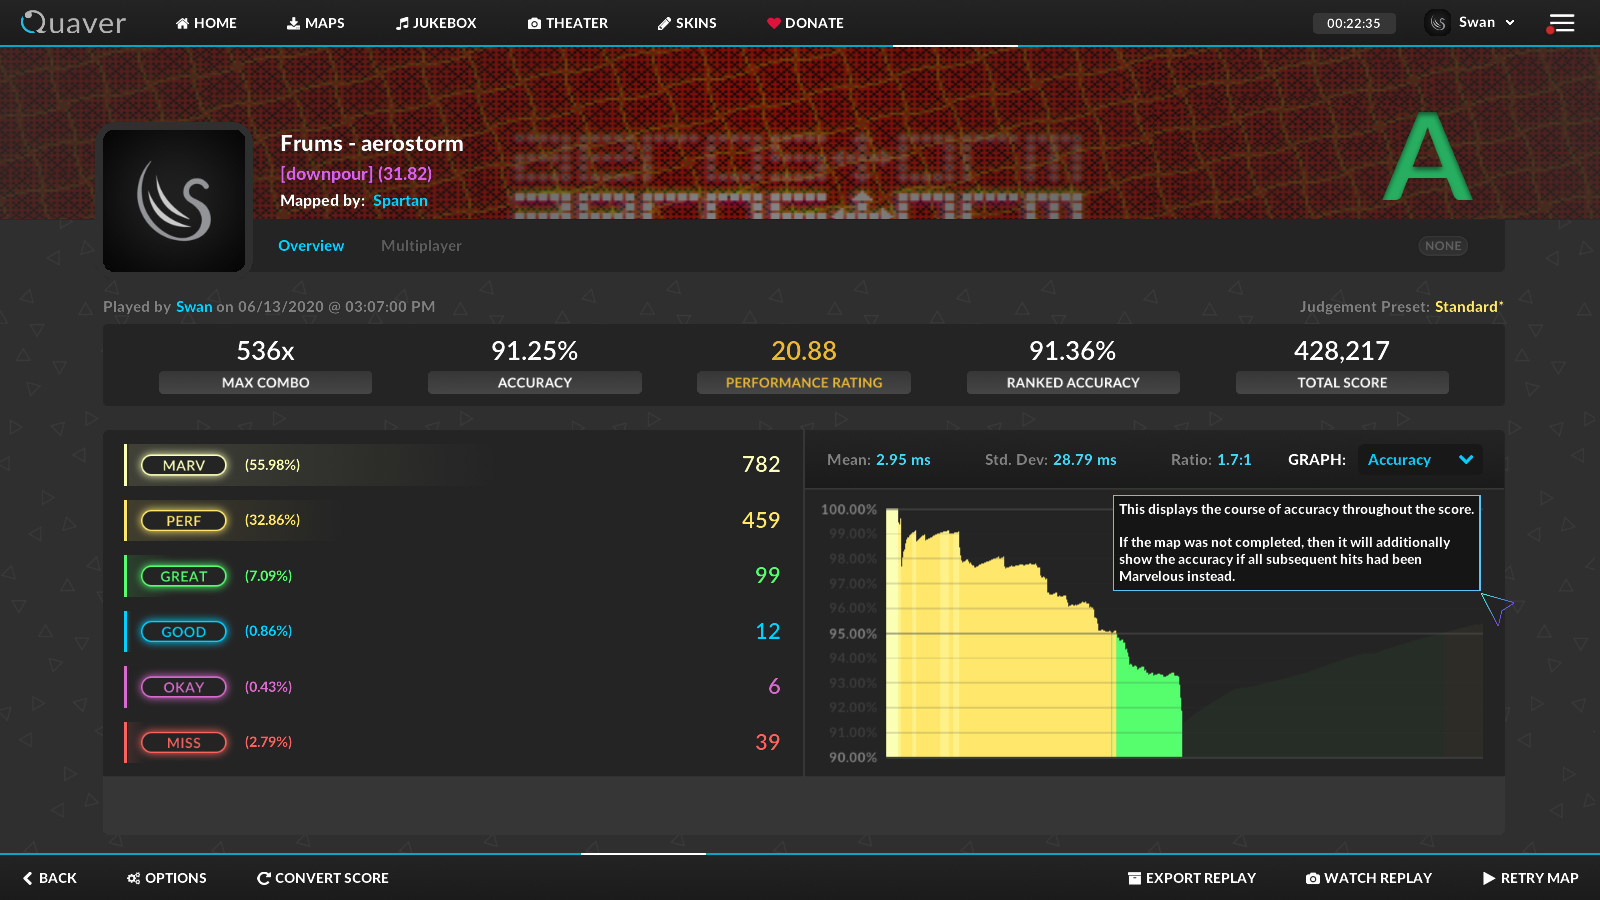Click the Quaver logo
The height and width of the screenshot is (900, 1600).
[74, 22]
